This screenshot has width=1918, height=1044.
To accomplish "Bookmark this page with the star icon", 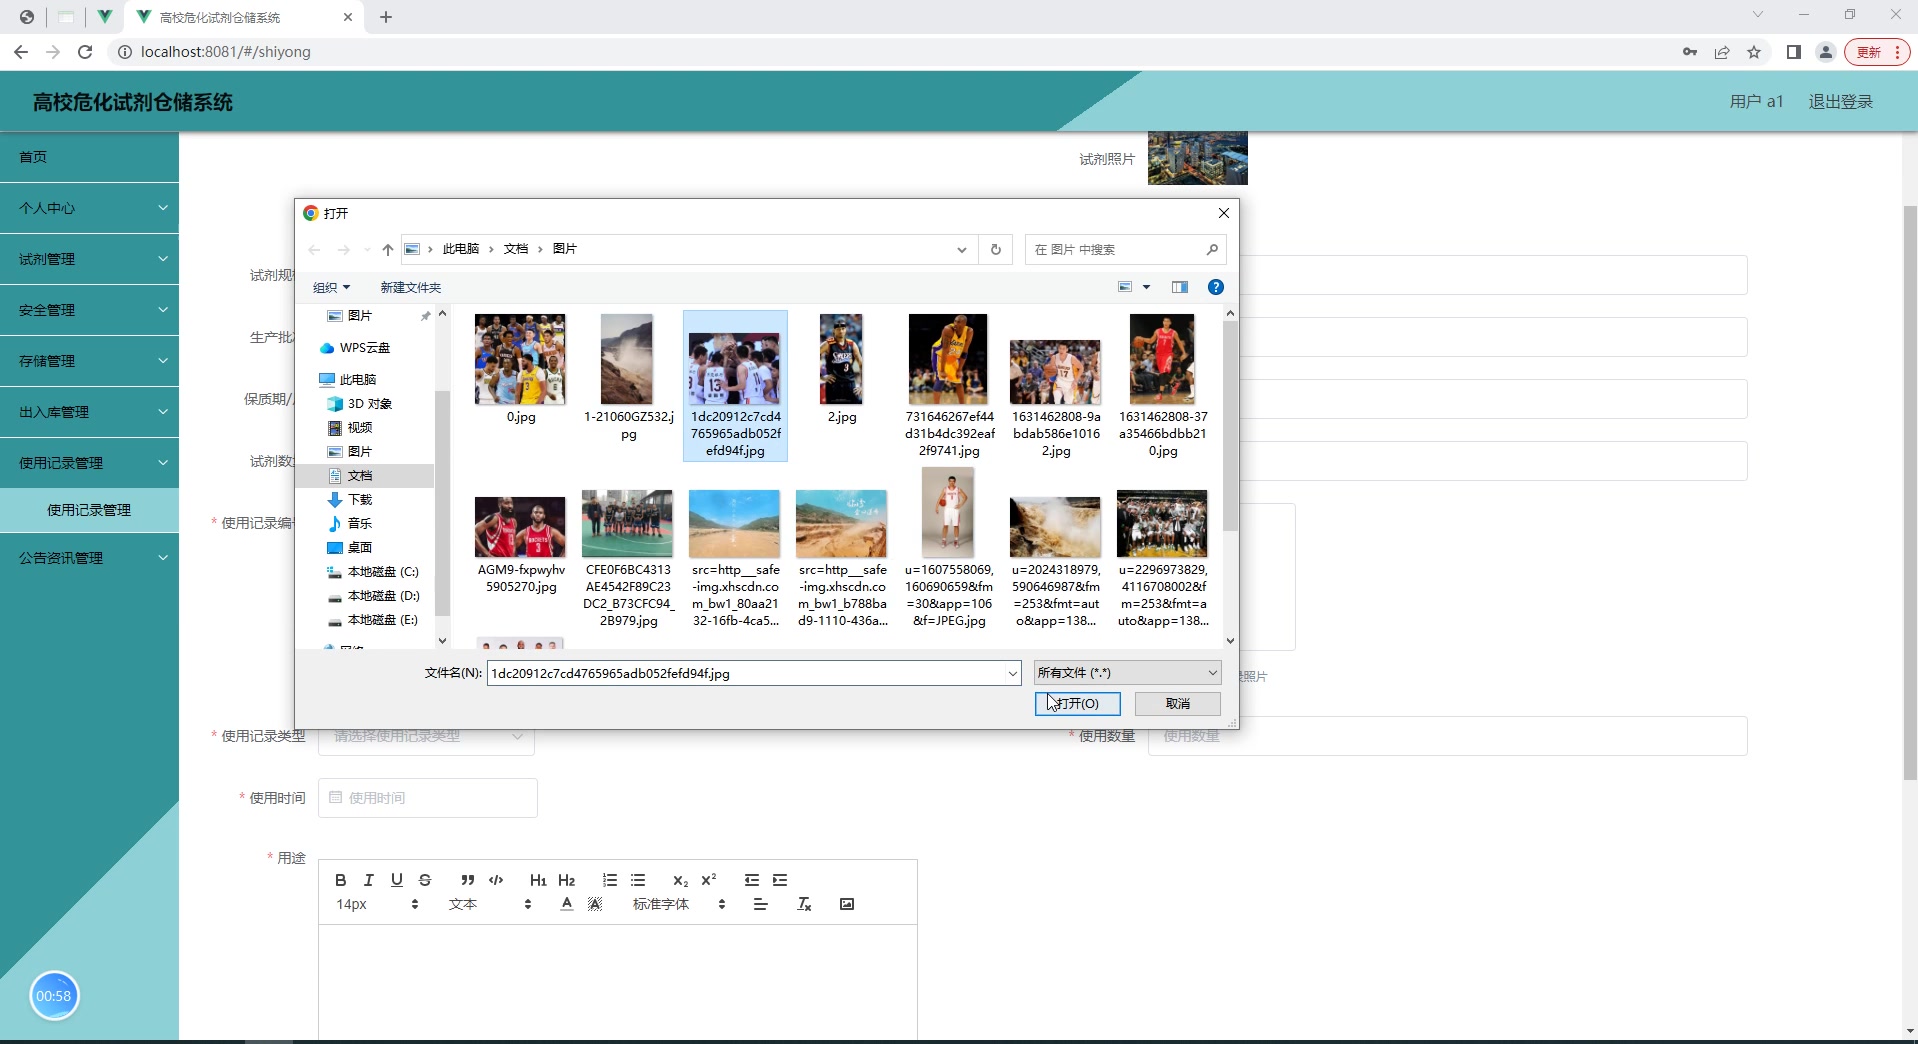I will point(1754,52).
